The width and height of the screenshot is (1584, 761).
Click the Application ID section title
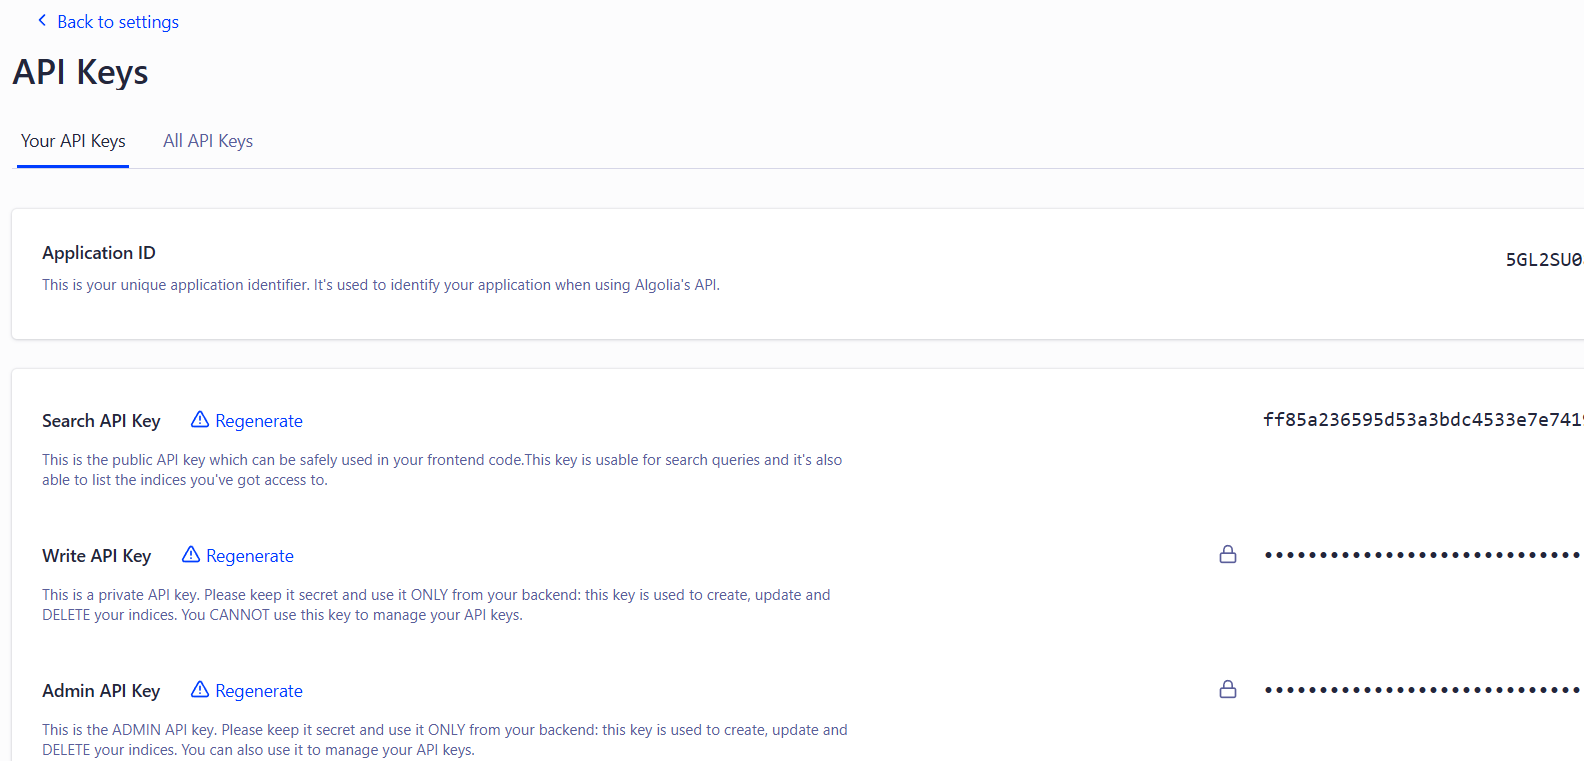coord(99,253)
